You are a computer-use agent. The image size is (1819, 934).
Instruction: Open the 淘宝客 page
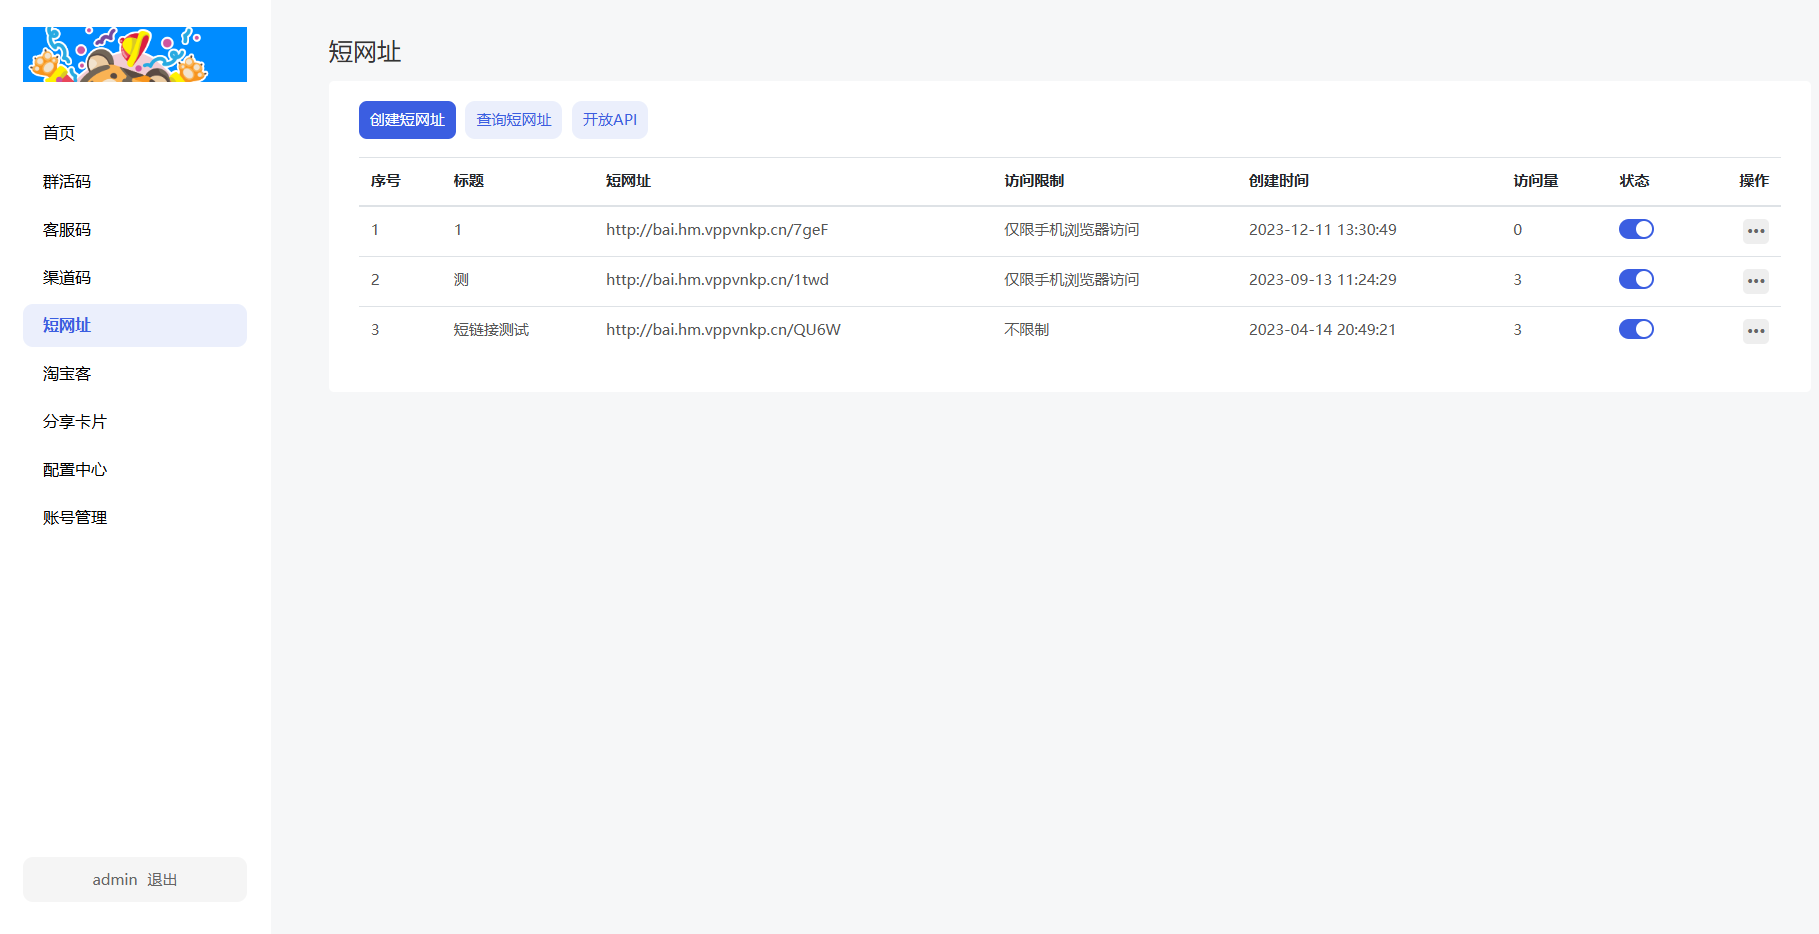pos(67,373)
